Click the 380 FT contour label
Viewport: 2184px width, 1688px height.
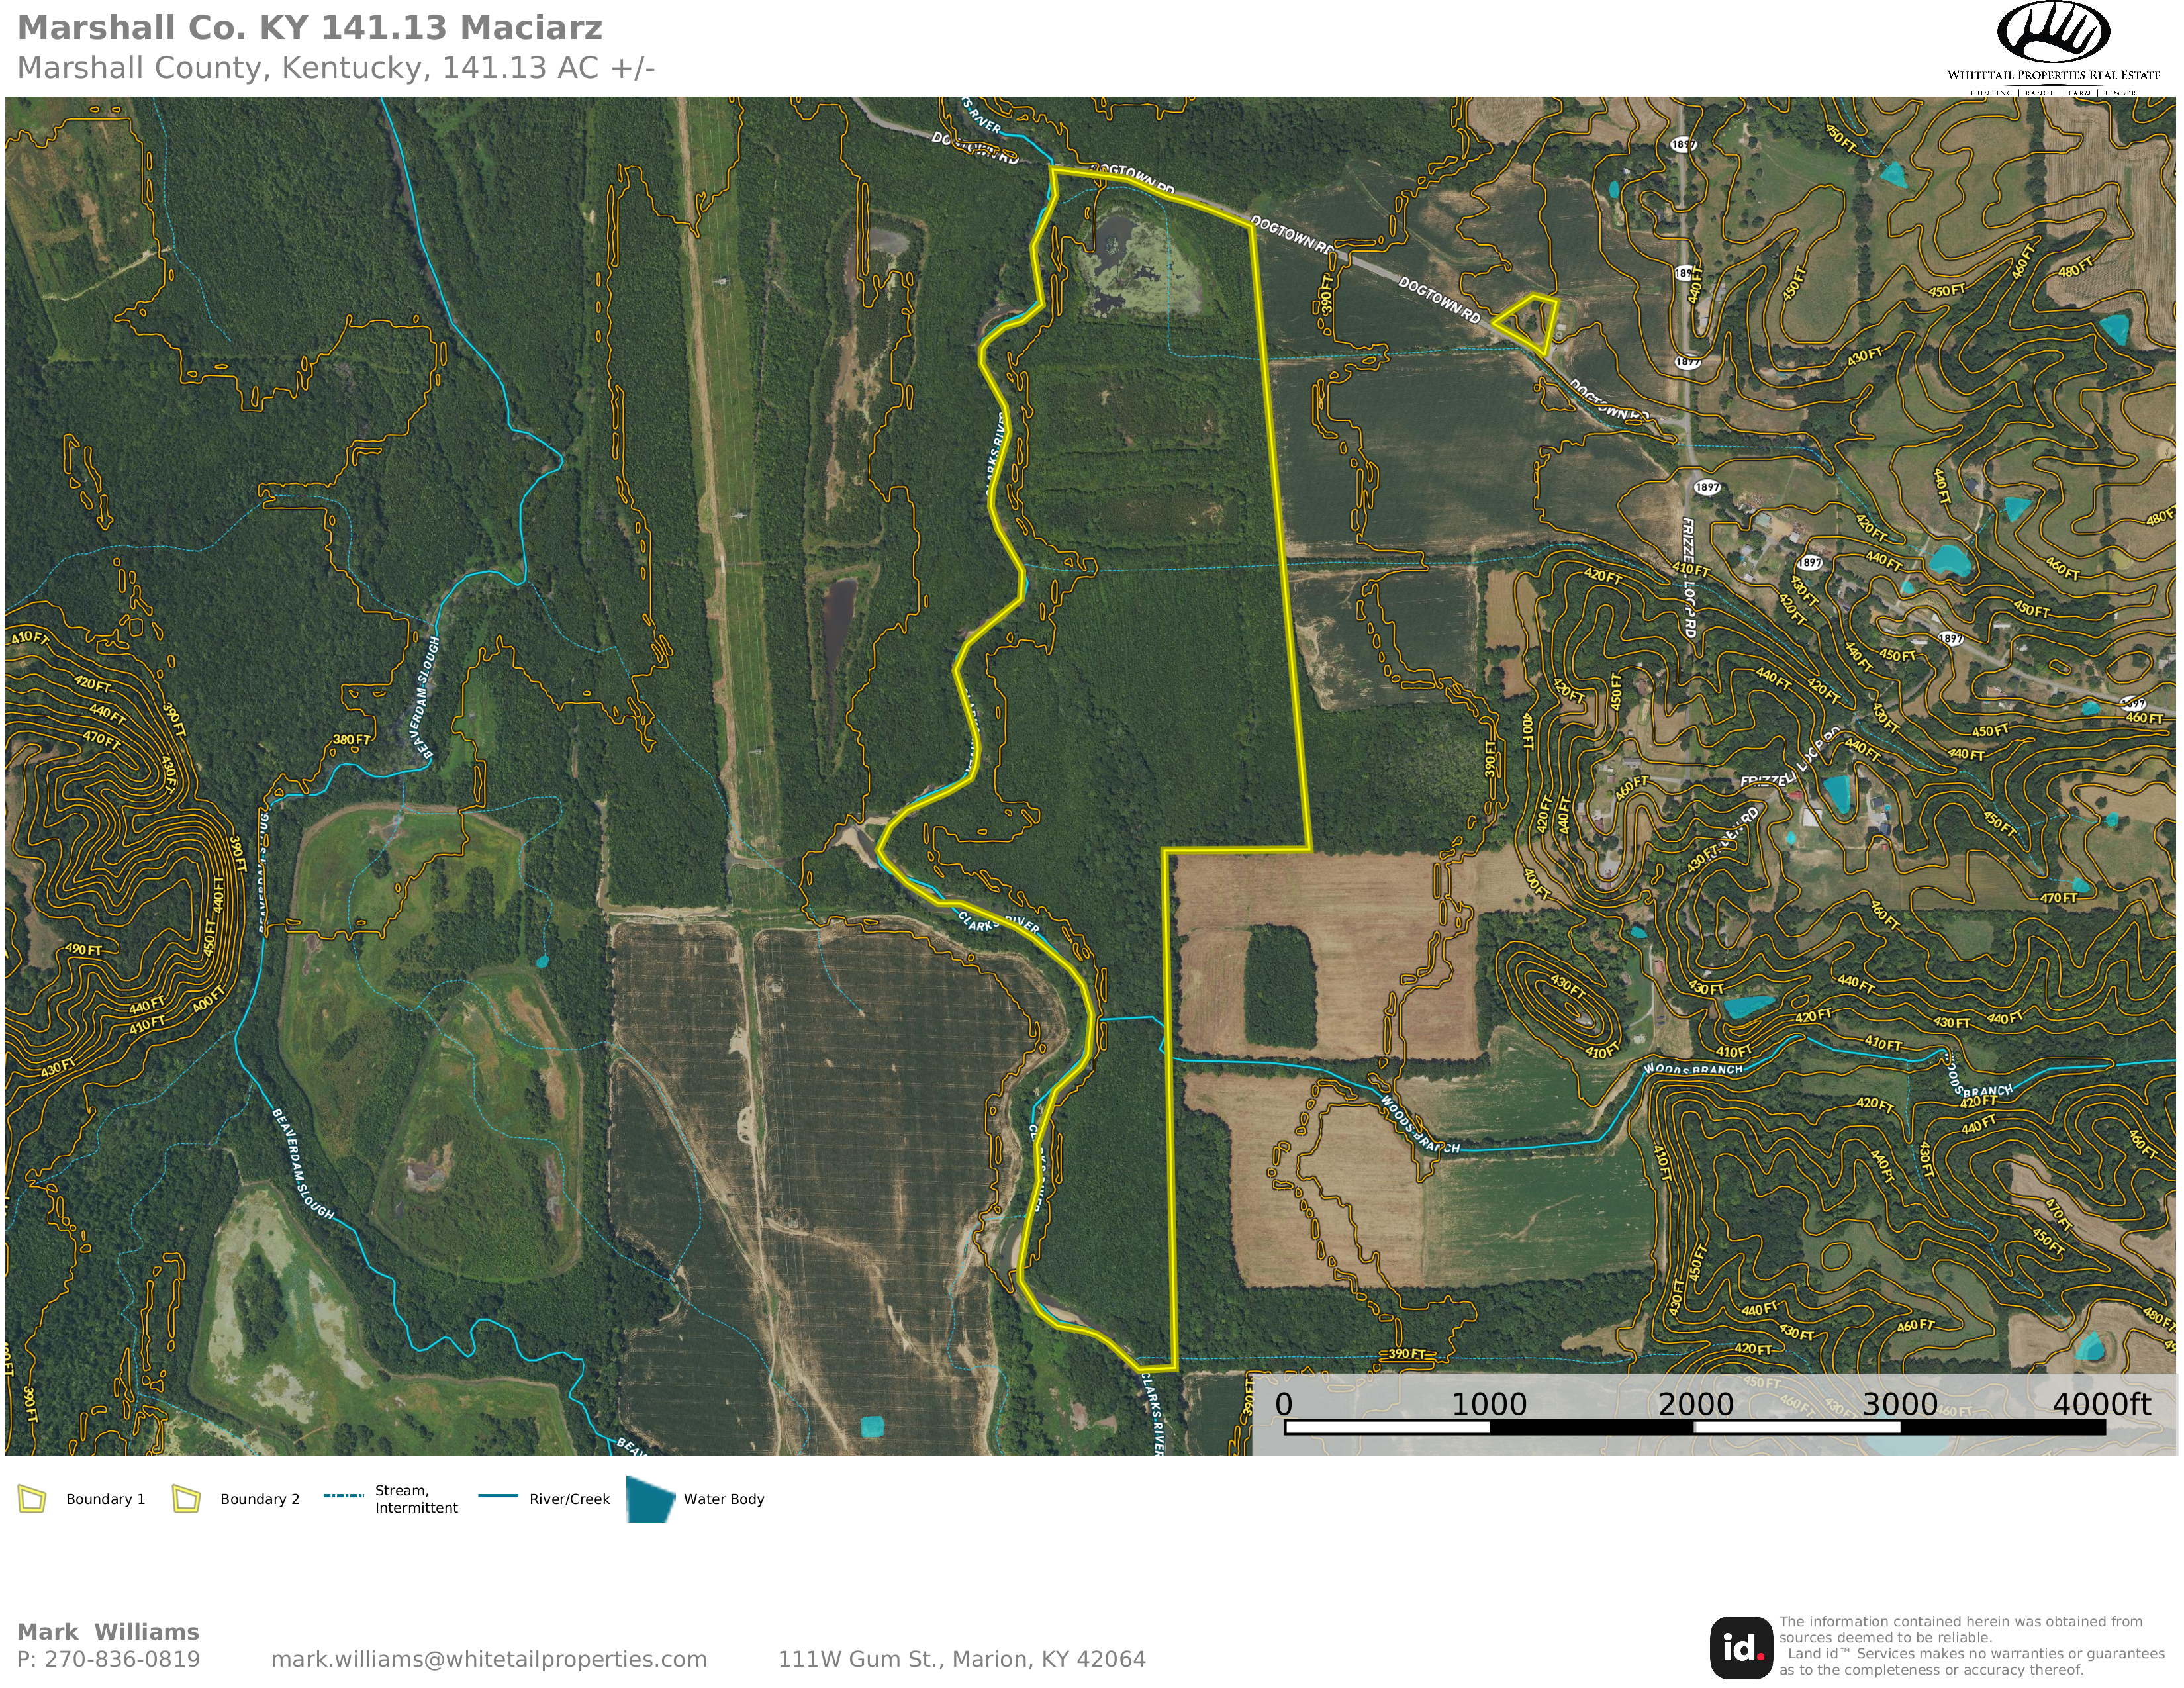tap(352, 740)
